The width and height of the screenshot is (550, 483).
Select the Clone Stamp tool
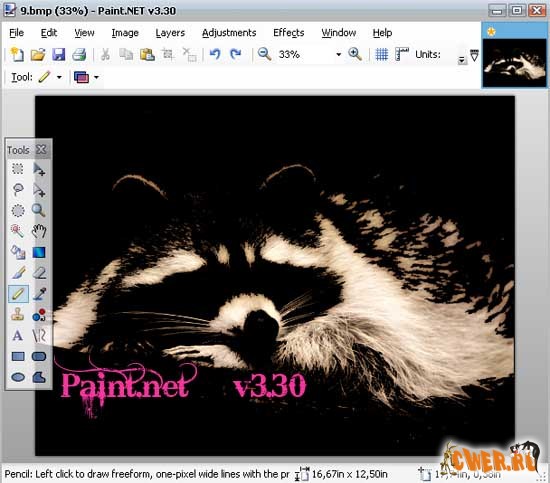pos(18,315)
